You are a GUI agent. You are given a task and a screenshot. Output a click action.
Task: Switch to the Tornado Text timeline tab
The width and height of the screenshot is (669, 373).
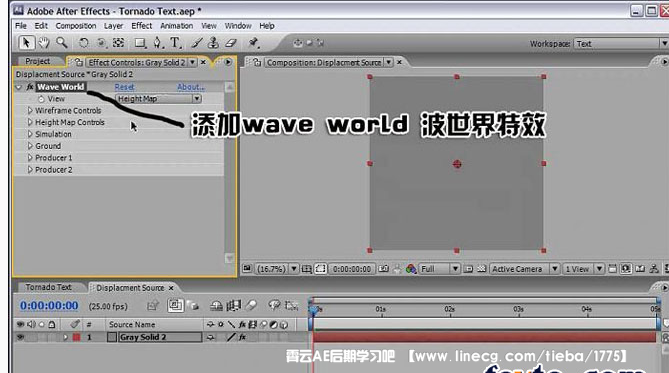tap(48, 287)
